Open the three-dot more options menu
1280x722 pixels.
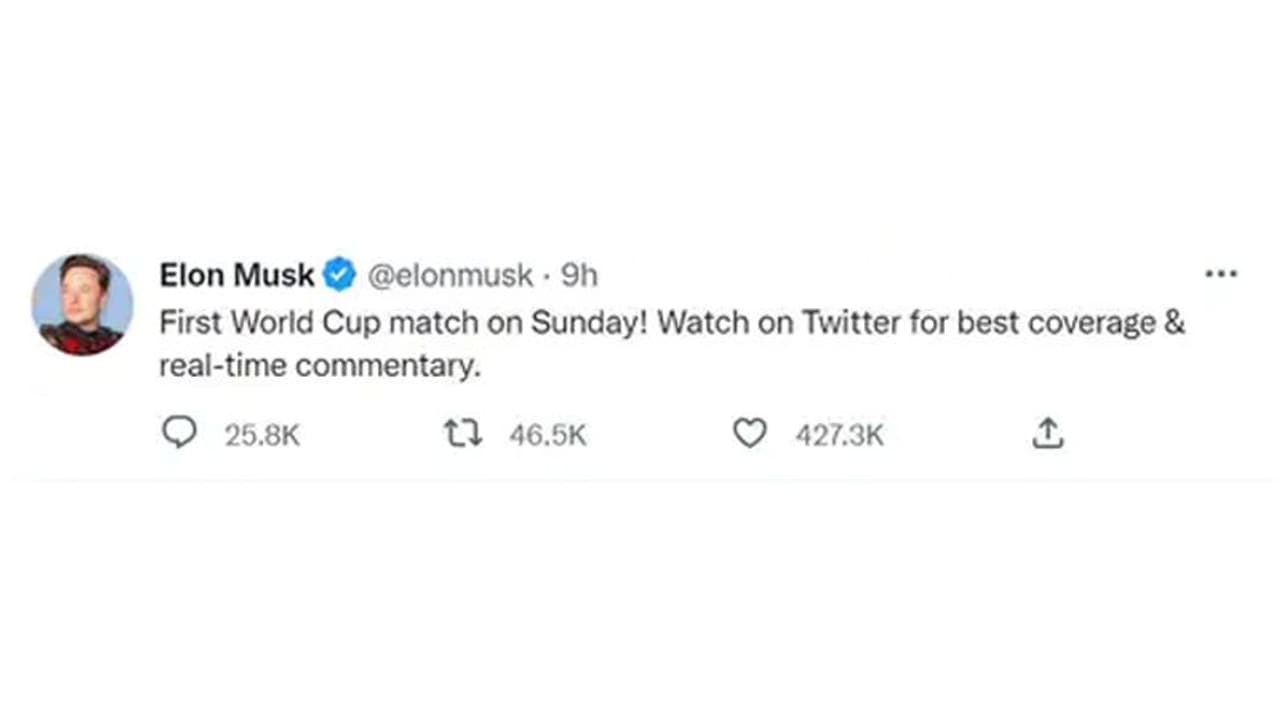(1221, 274)
